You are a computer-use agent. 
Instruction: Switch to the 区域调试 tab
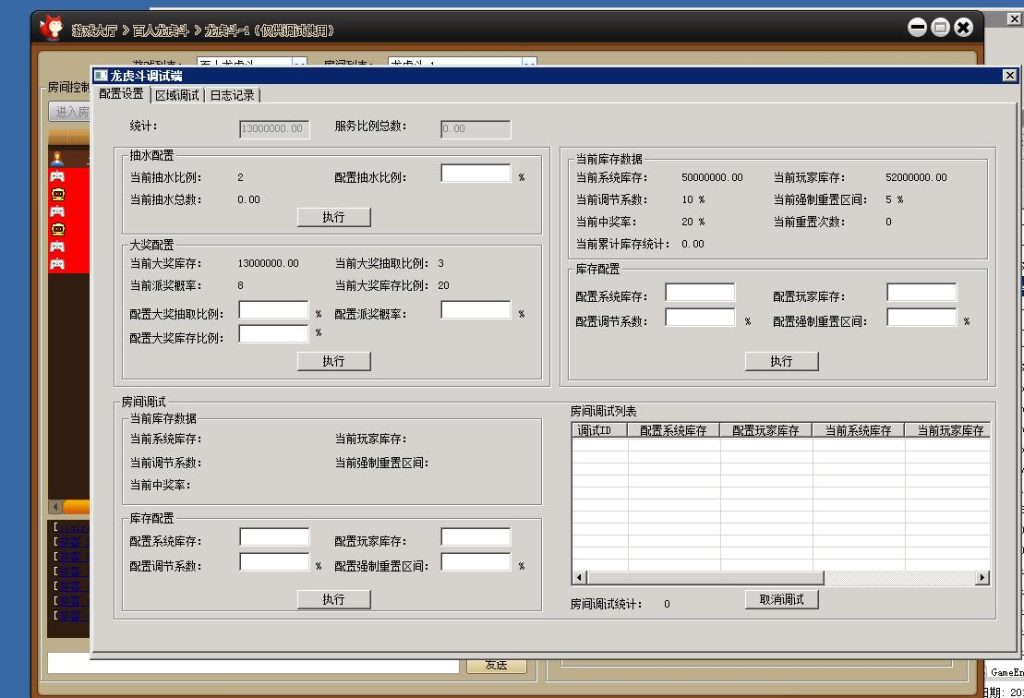pyautogui.click(x=176, y=95)
